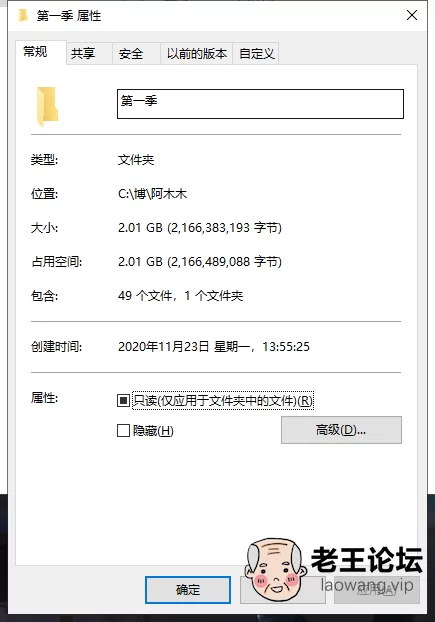Image resolution: width=435 pixels, height=622 pixels.
Task: Click the 老王论坛 watermark text
Action: point(366,559)
